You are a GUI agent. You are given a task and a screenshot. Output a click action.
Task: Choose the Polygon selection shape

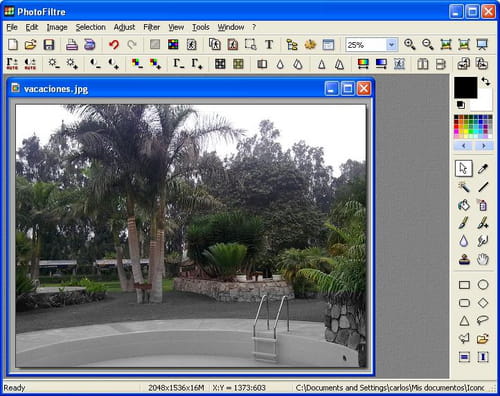[x=464, y=339]
